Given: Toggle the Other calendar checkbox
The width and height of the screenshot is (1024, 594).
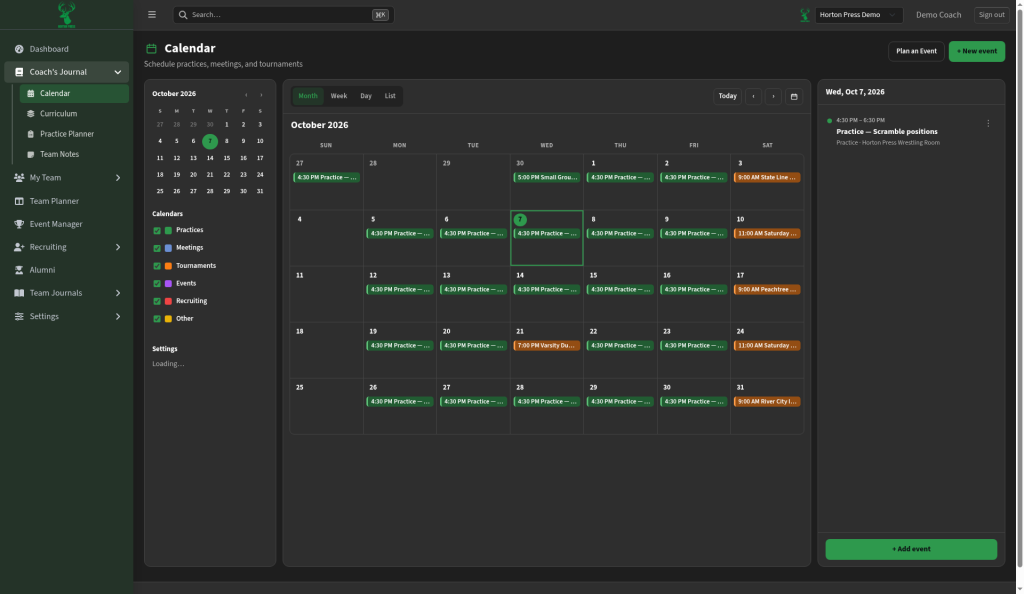Looking at the screenshot, I should coord(157,319).
